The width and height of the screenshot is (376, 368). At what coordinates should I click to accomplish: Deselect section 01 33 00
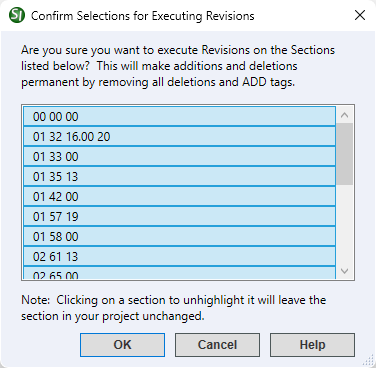click(x=179, y=156)
